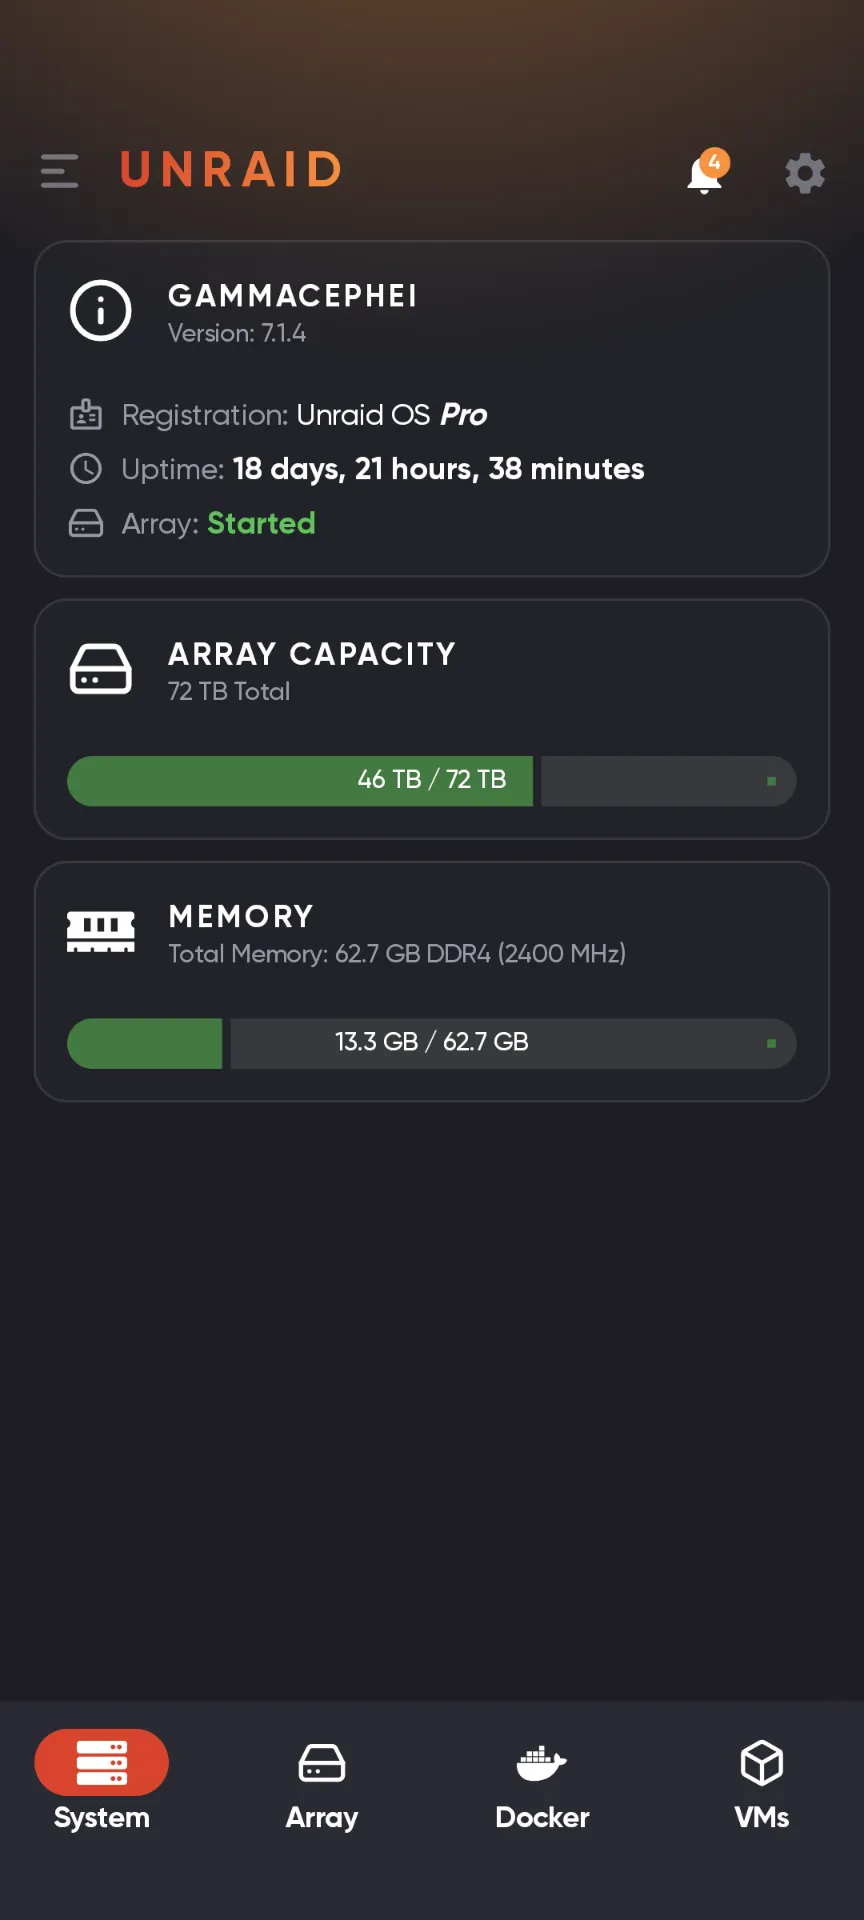Click the uptime clock icon
Viewport: 864px width, 1920px height.
86,469
